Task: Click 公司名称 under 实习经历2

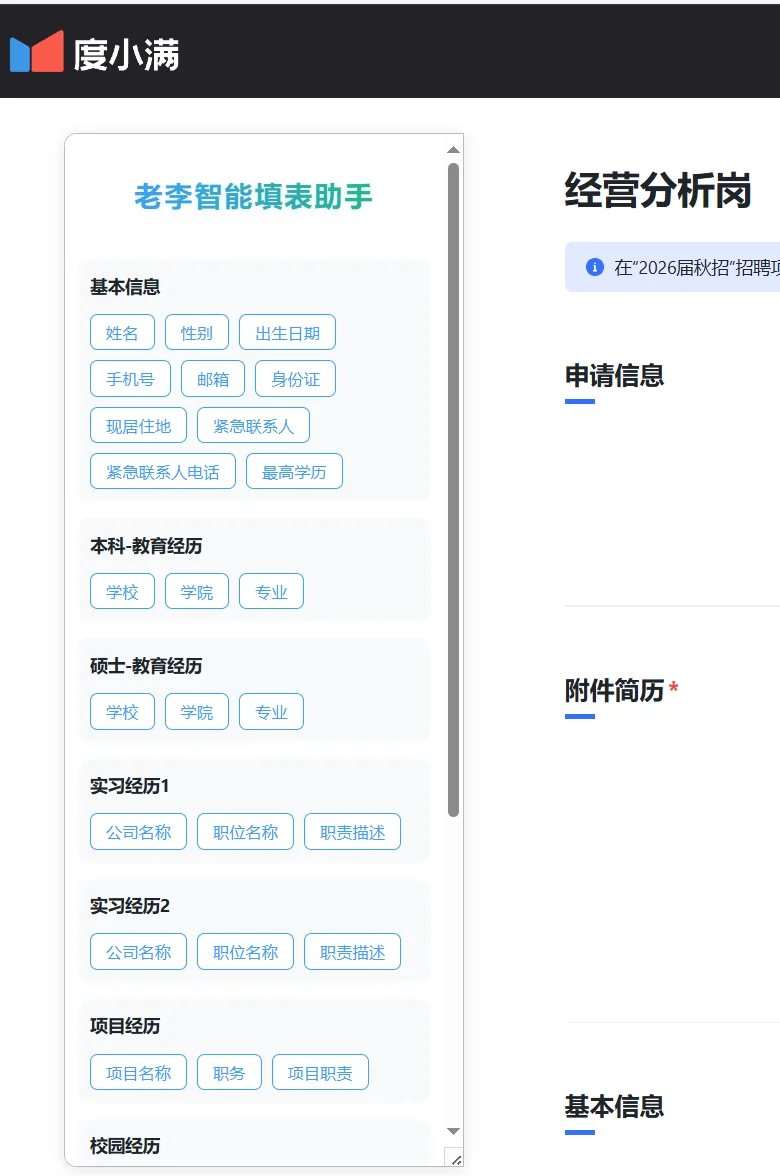Action: [139, 952]
